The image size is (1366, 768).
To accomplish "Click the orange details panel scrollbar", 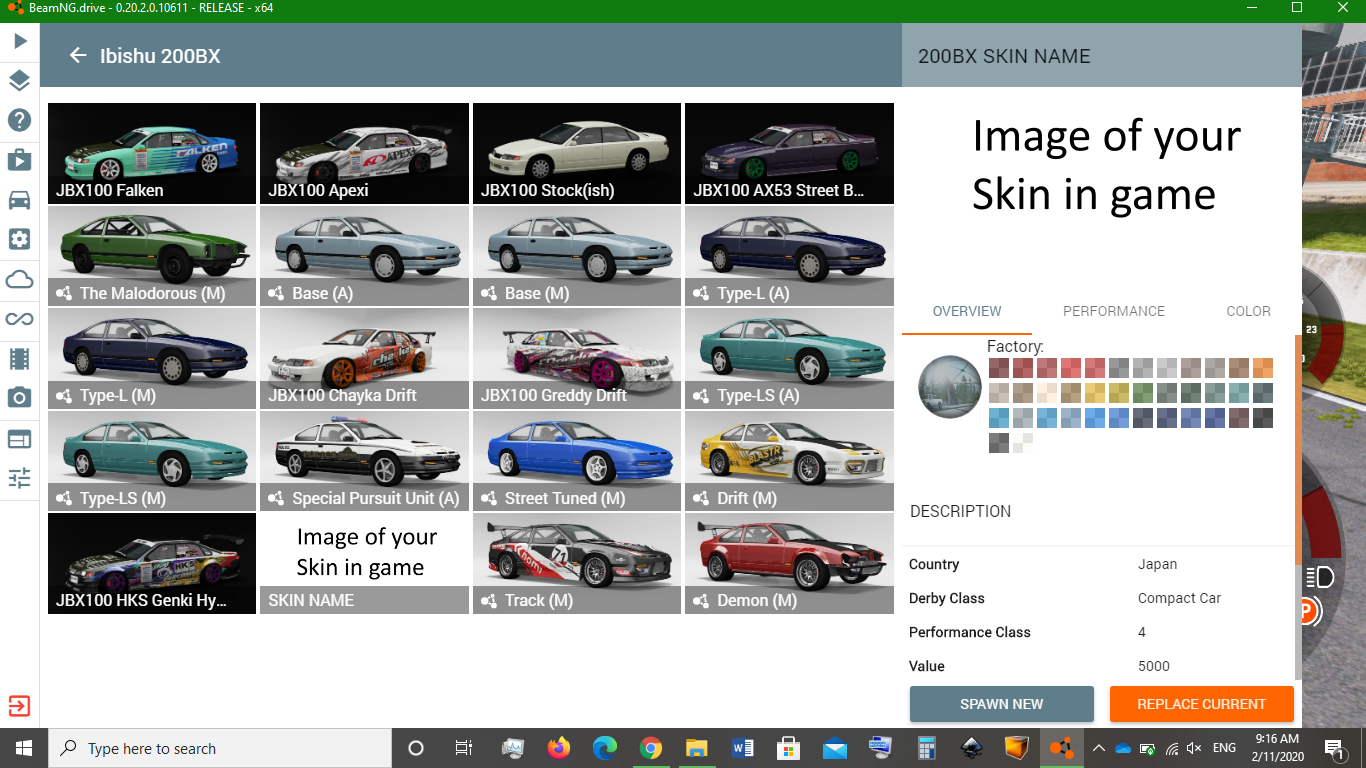I will click(x=1298, y=450).
